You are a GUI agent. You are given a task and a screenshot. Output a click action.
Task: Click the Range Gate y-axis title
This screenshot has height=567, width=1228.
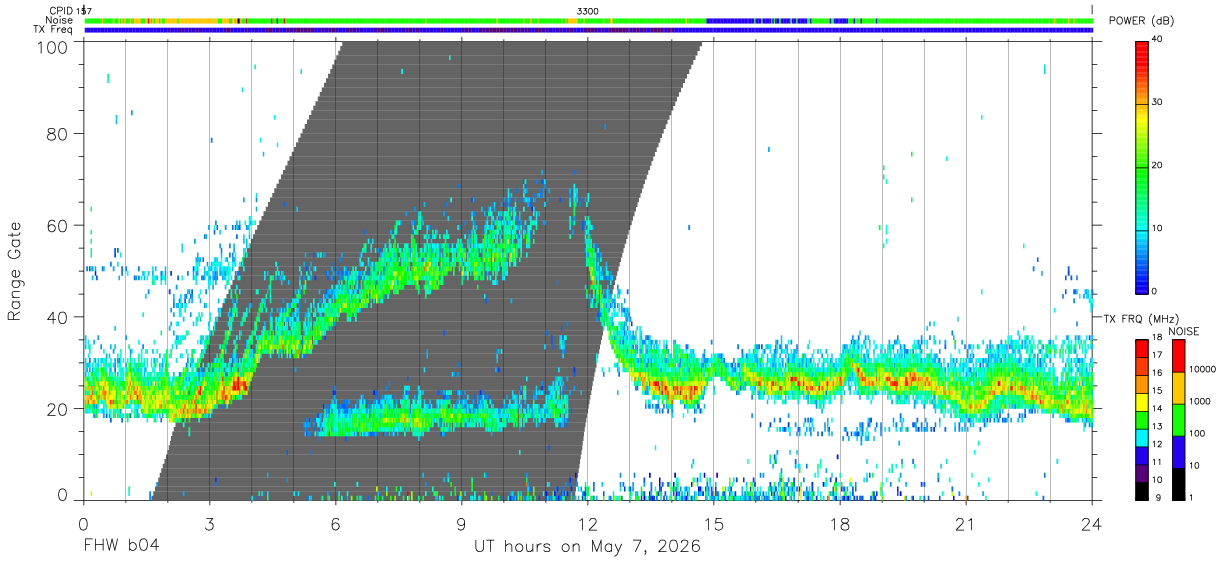(16, 270)
